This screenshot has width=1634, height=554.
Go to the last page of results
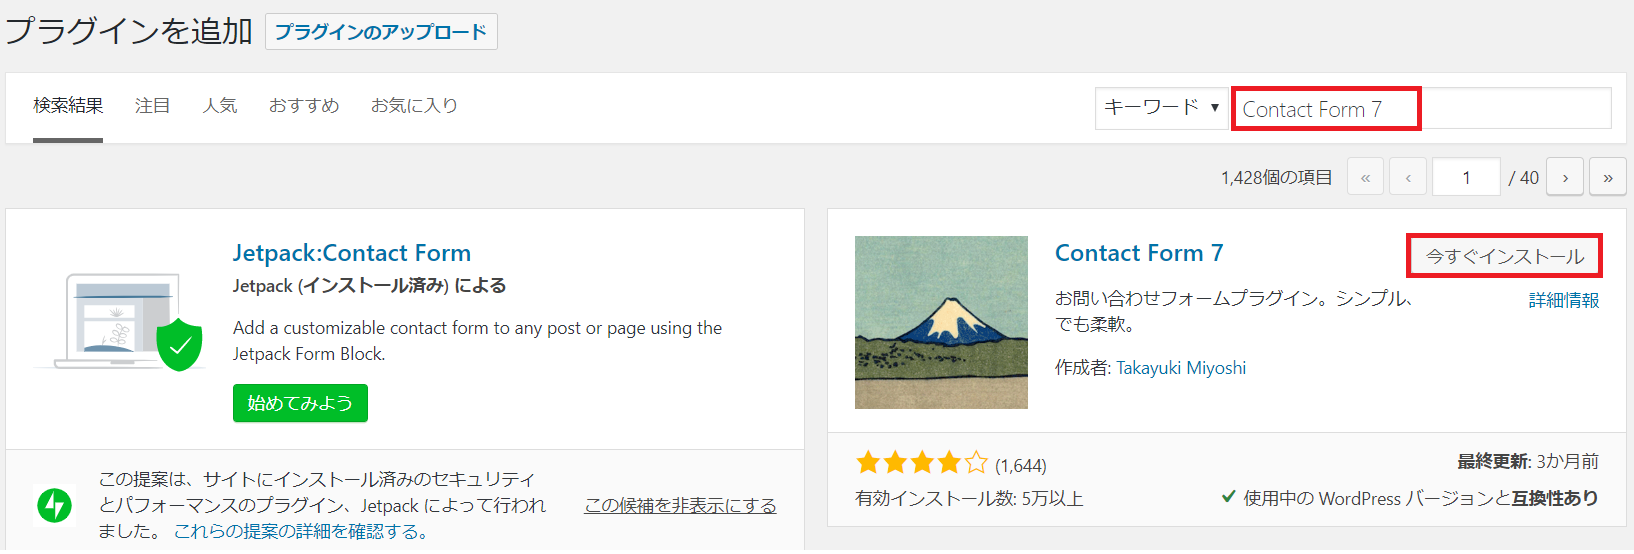[x=1607, y=177]
